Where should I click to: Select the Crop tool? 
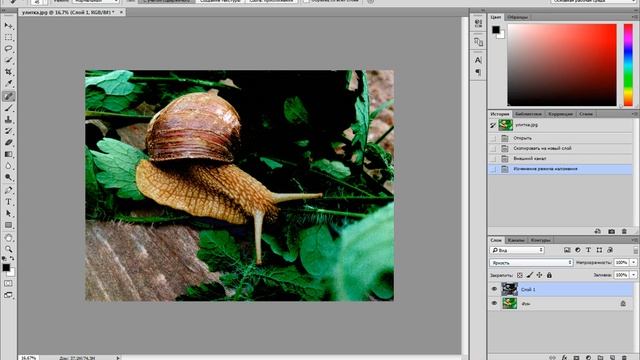click(x=8, y=72)
